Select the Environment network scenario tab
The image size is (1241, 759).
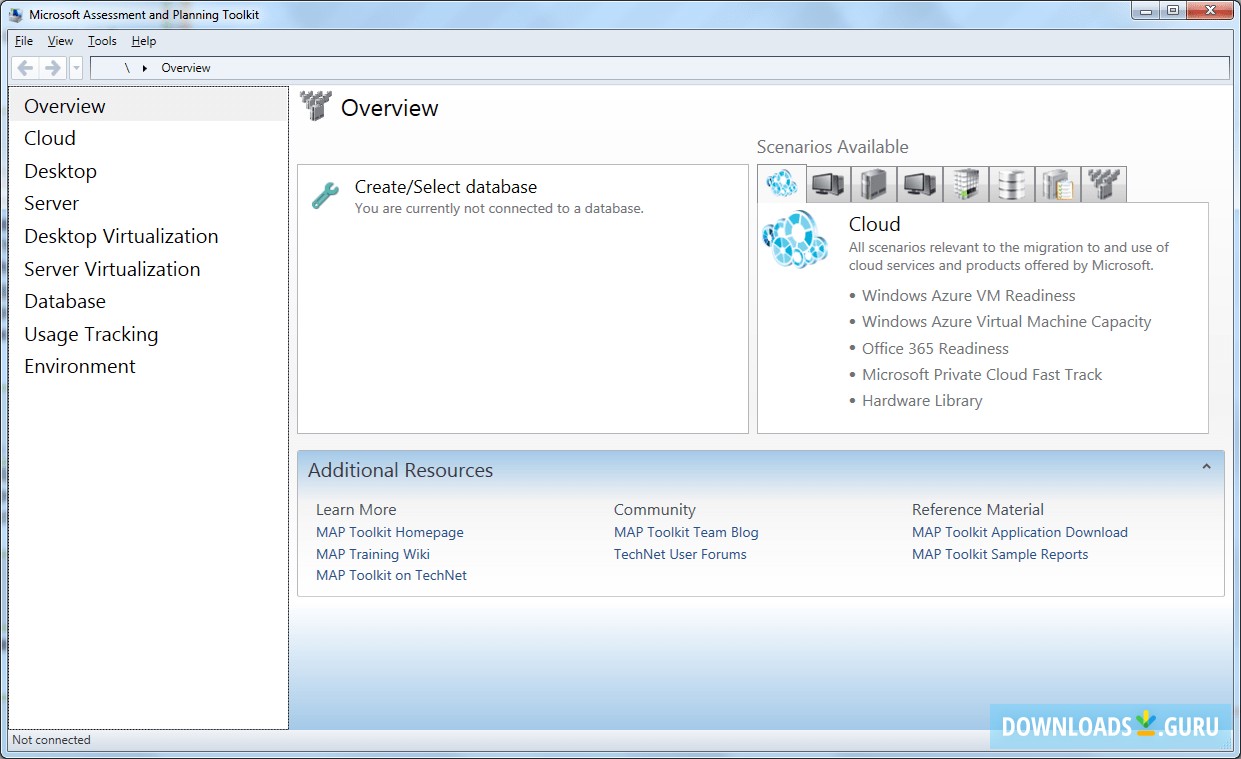tap(1103, 184)
